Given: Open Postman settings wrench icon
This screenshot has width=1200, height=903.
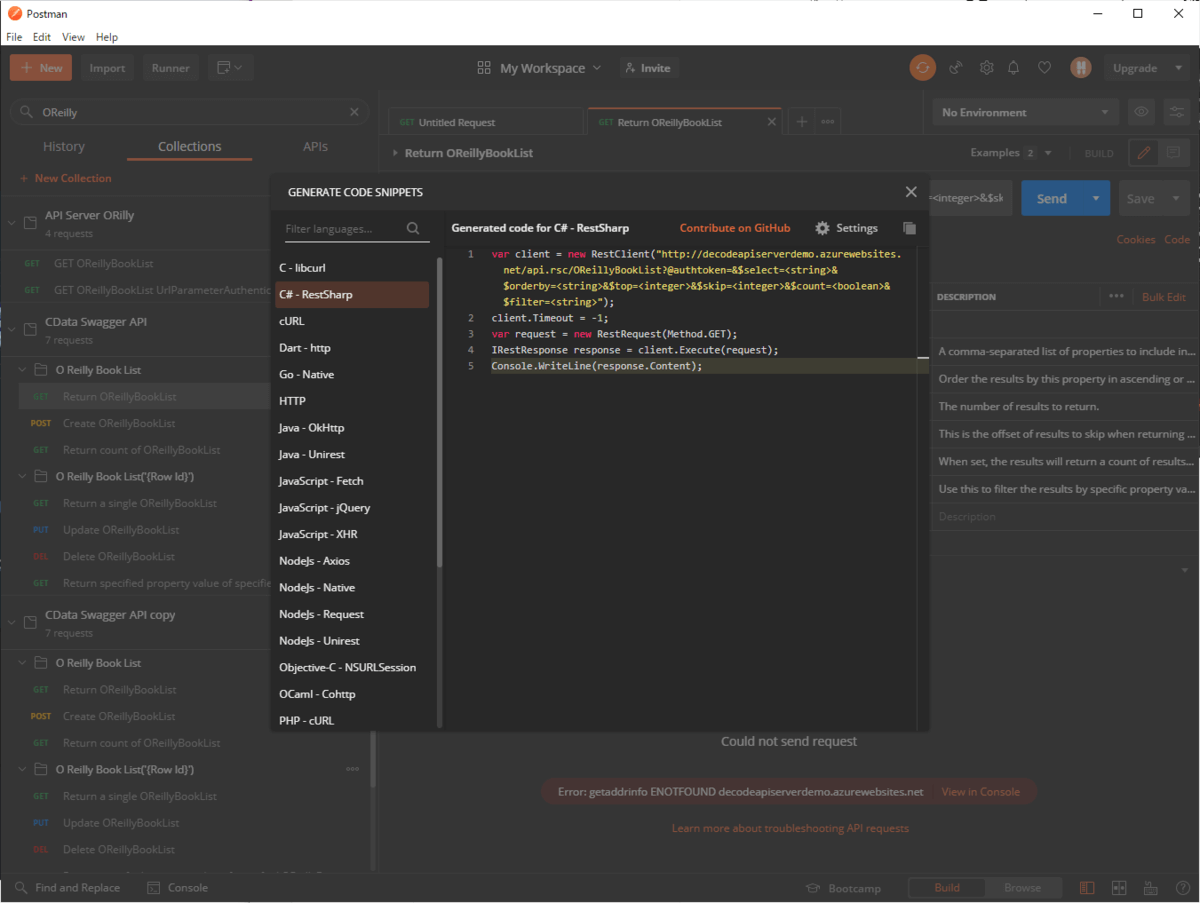Looking at the screenshot, I should click(986, 68).
